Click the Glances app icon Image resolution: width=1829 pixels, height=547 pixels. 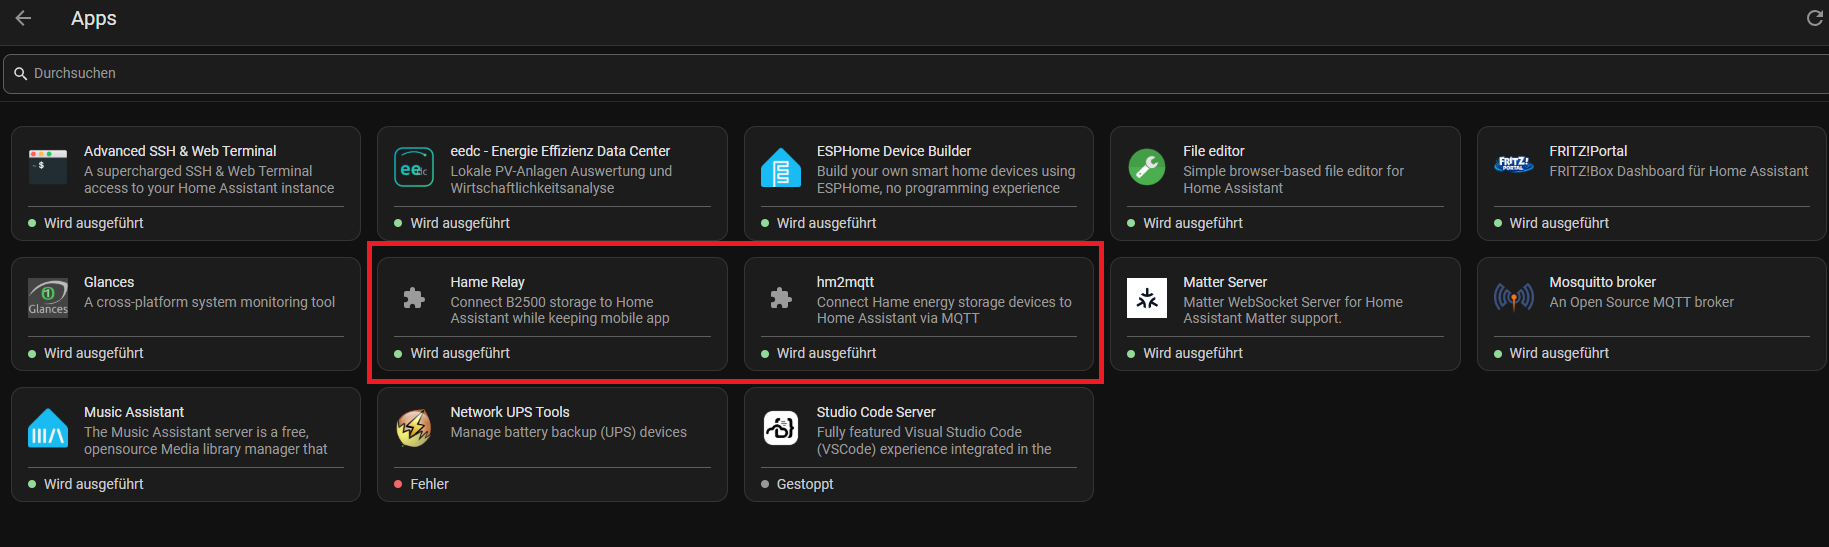click(48, 298)
